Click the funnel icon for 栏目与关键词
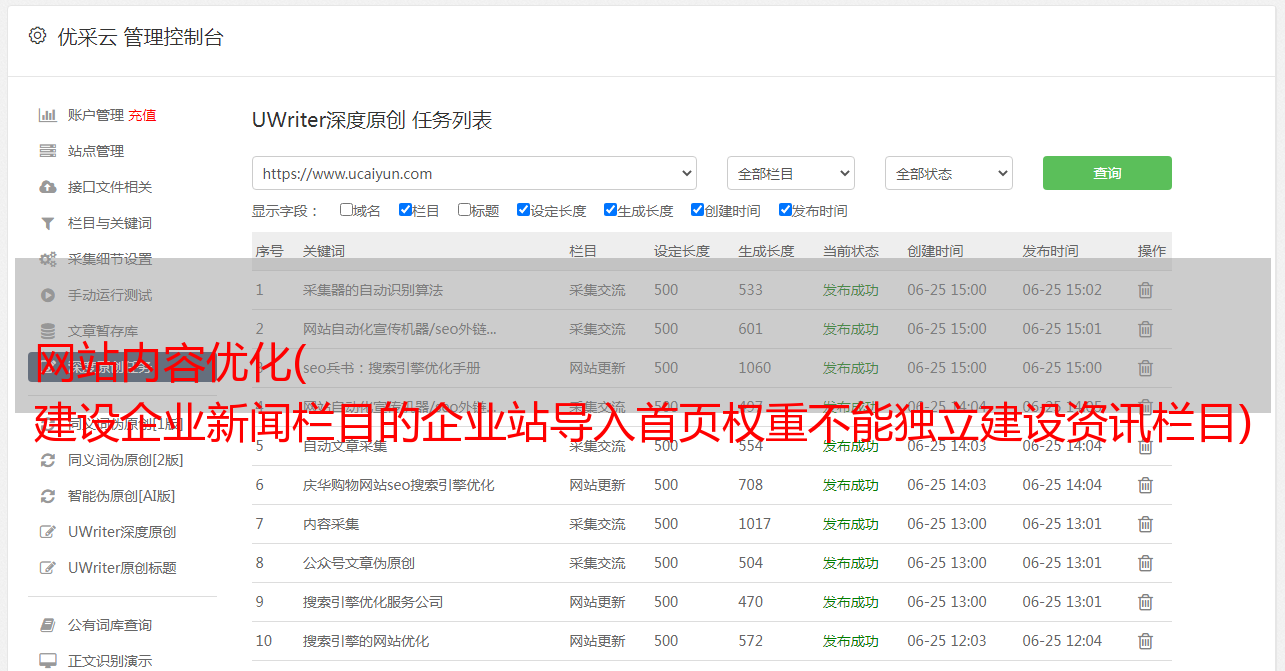The height and width of the screenshot is (671, 1285). click(47, 223)
